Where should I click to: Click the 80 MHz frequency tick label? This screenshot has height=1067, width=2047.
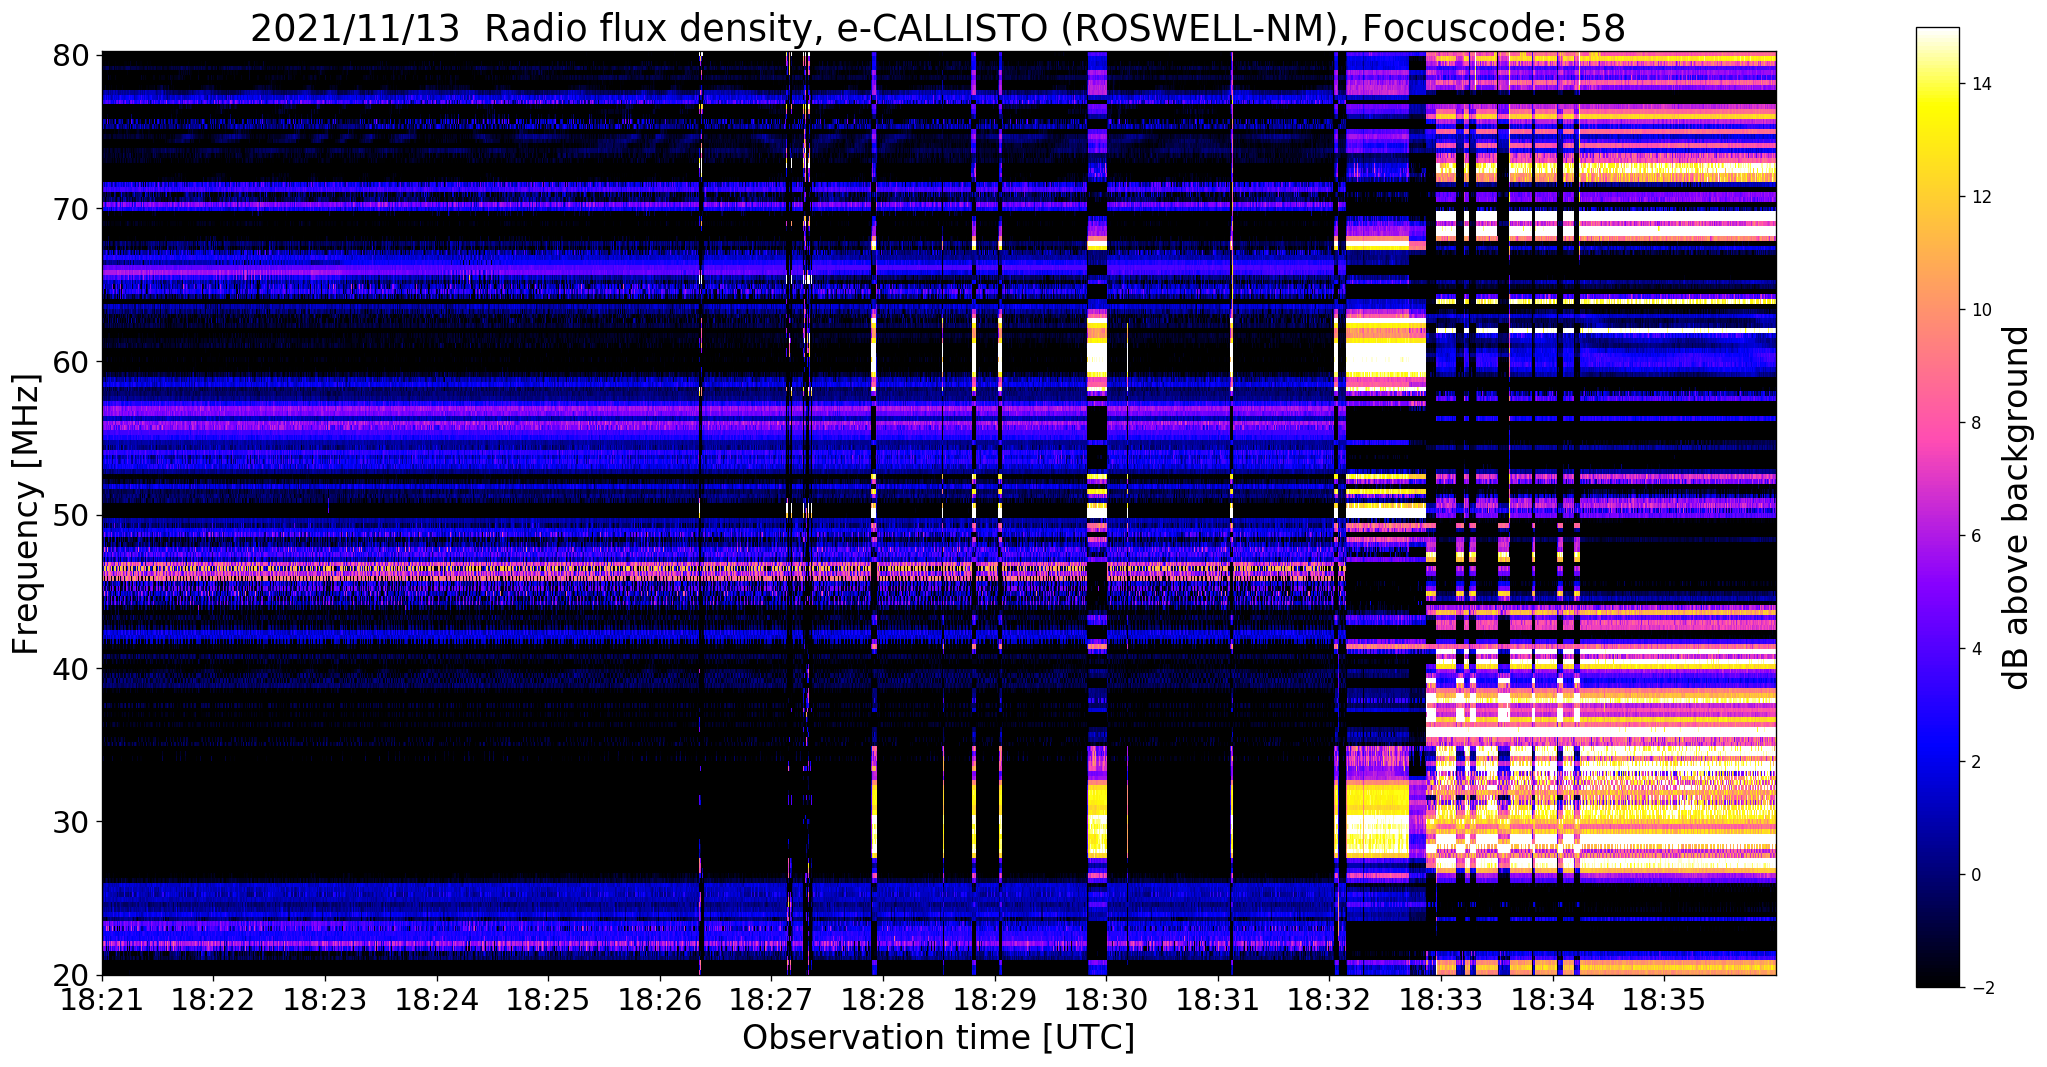pyautogui.click(x=70, y=55)
